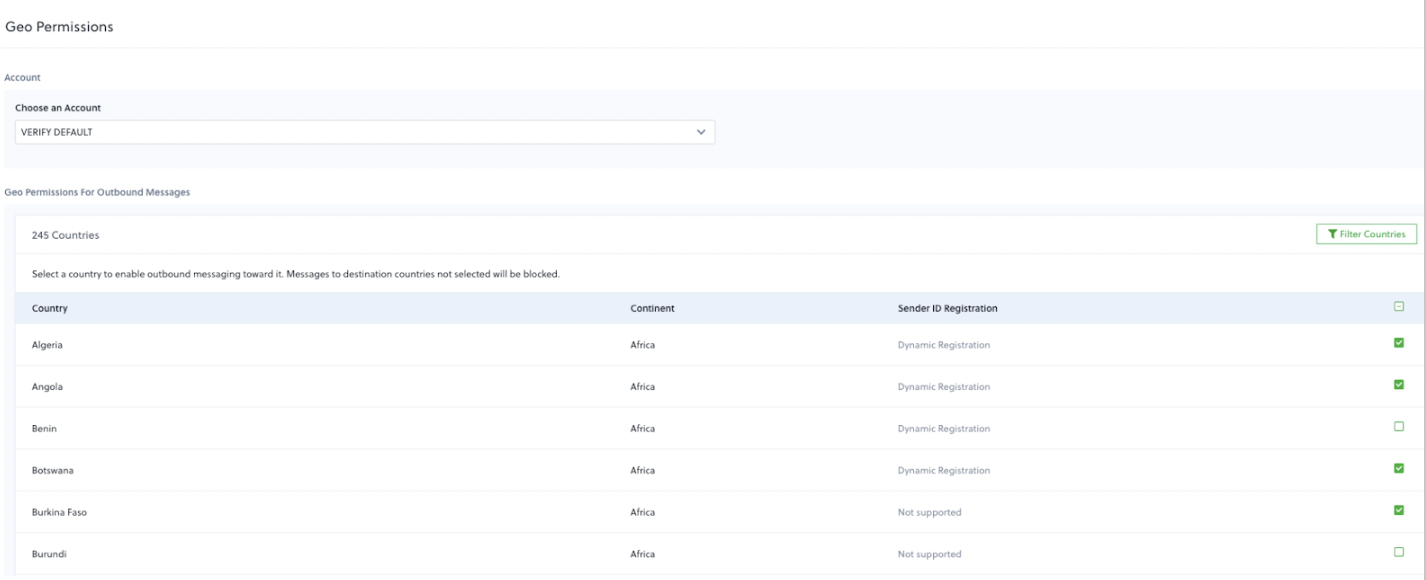Uncheck the Botswana checkbox
1426x580 pixels.
click(1399, 468)
